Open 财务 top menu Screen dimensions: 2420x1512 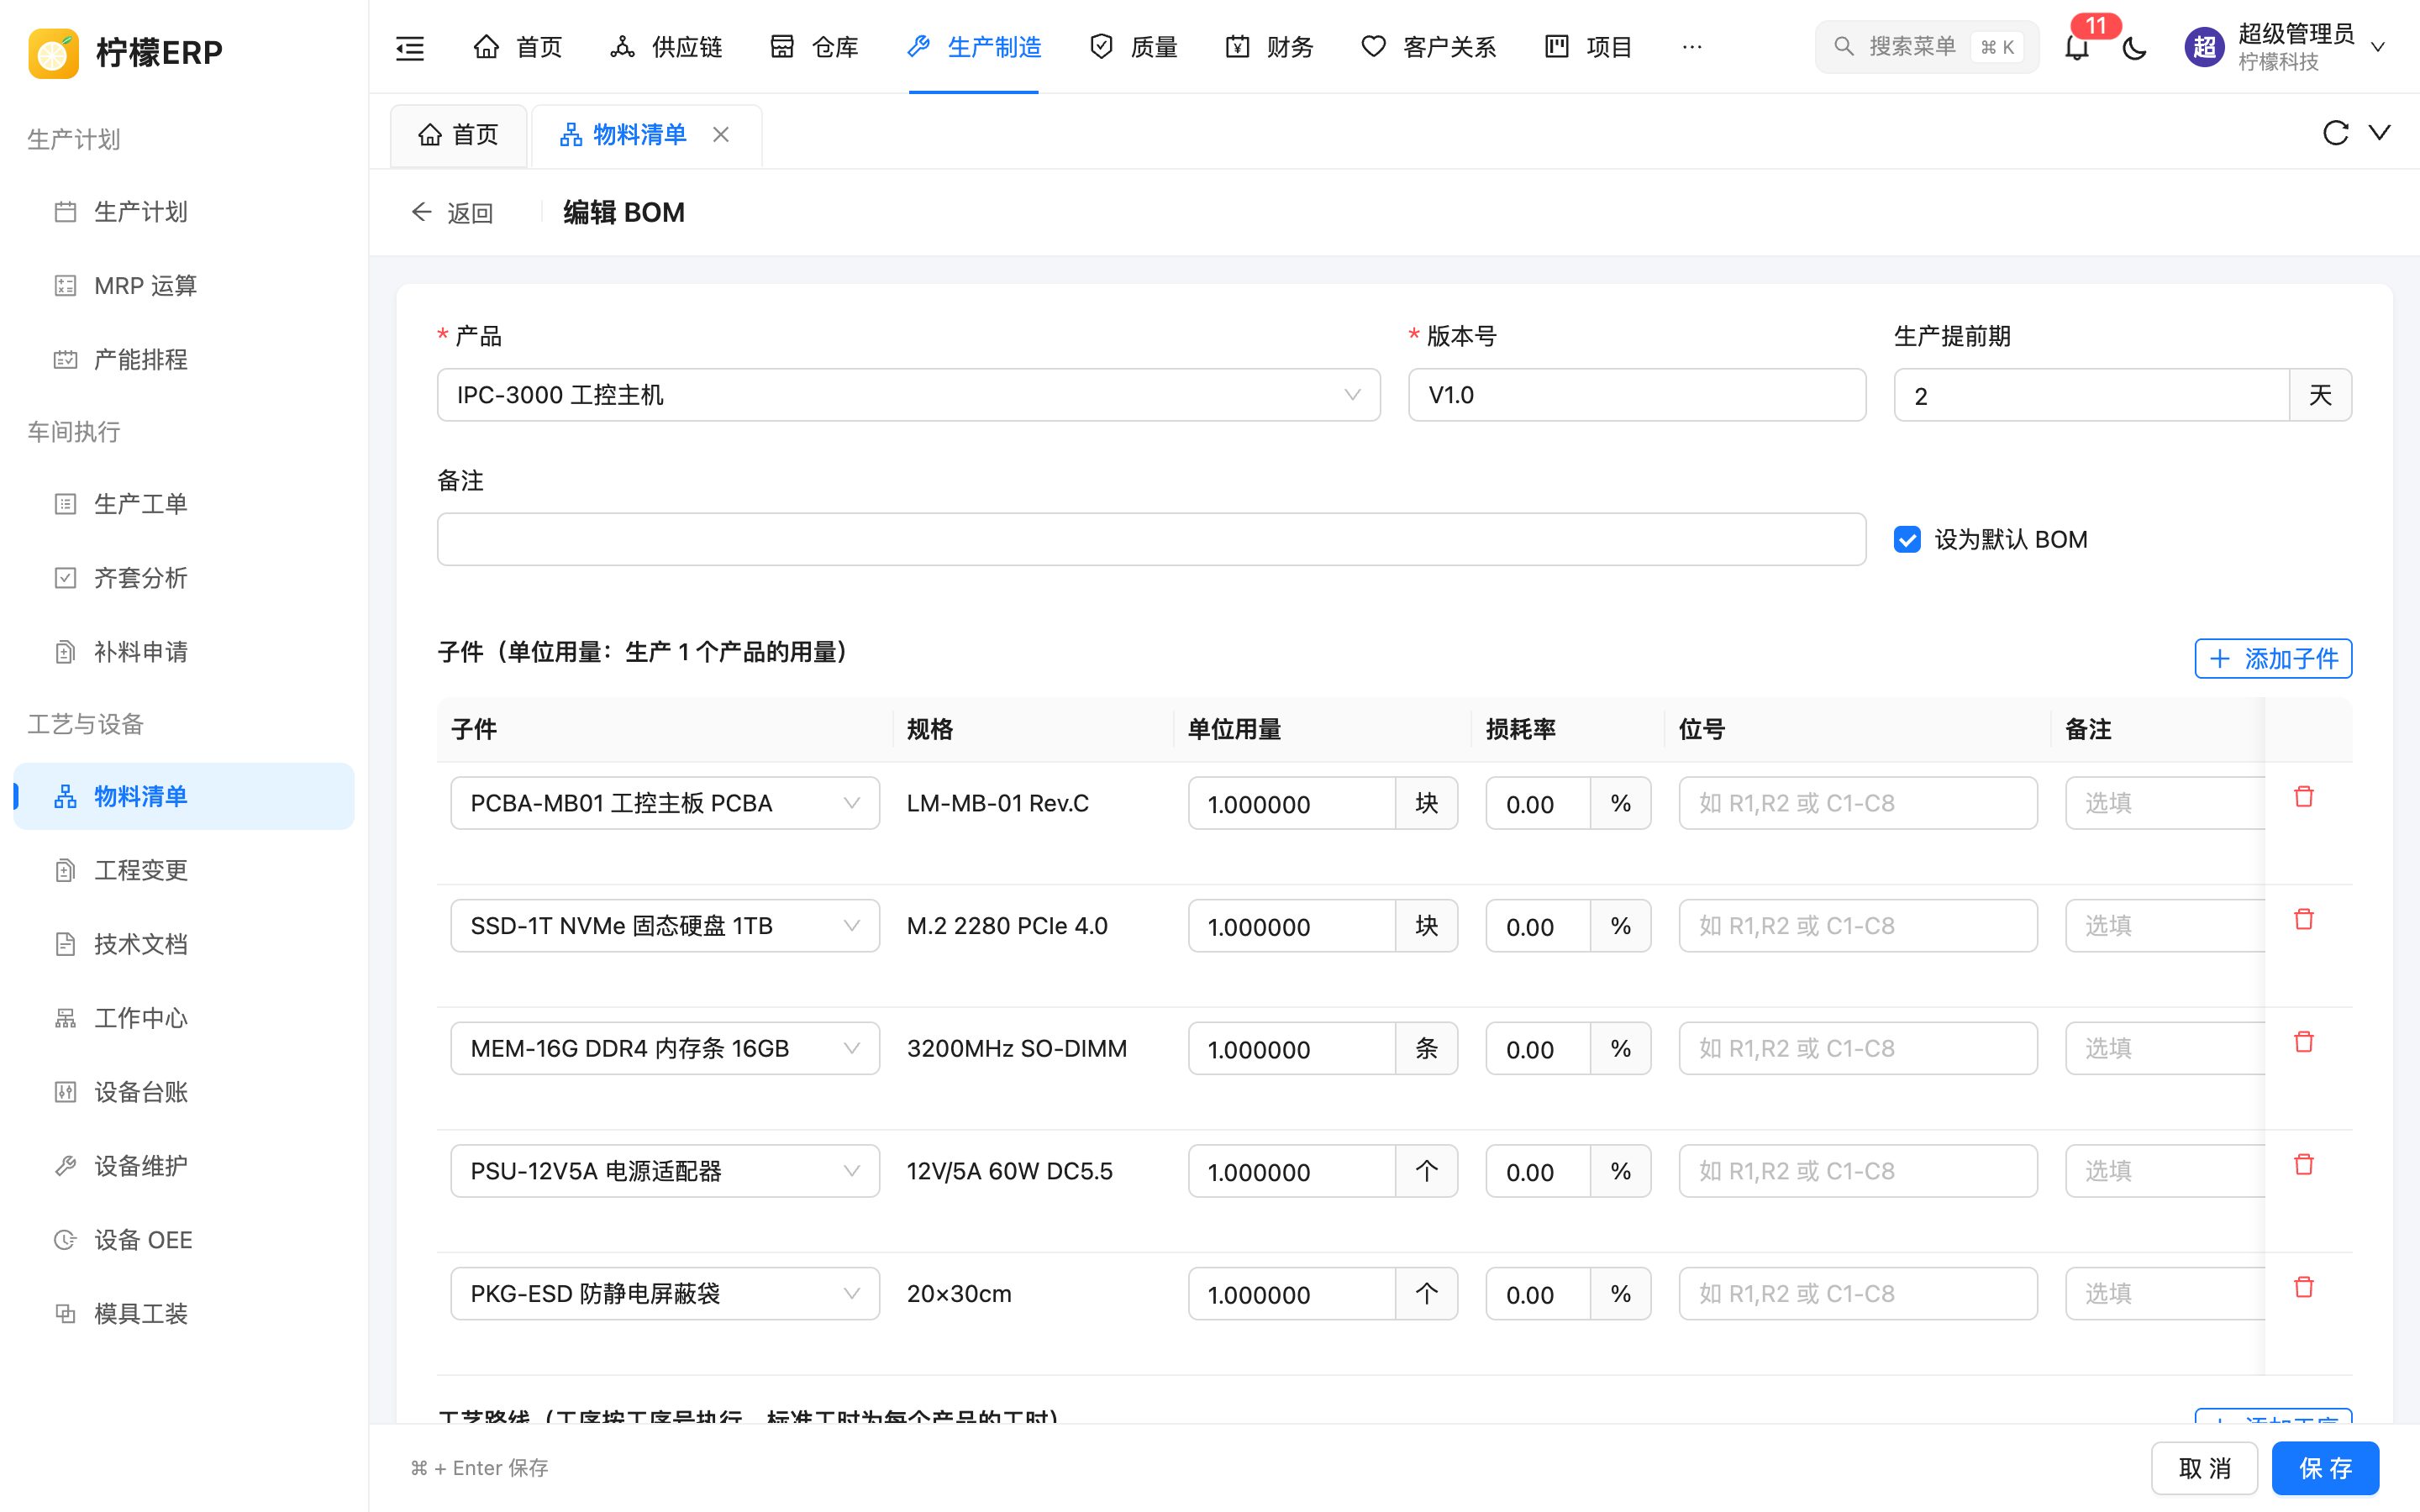click(1269, 47)
